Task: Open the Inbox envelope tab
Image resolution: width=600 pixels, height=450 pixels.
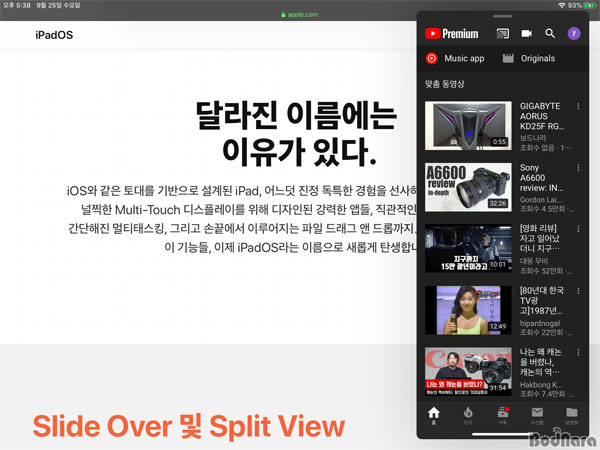Action: pyautogui.click(x=537, y=415)
